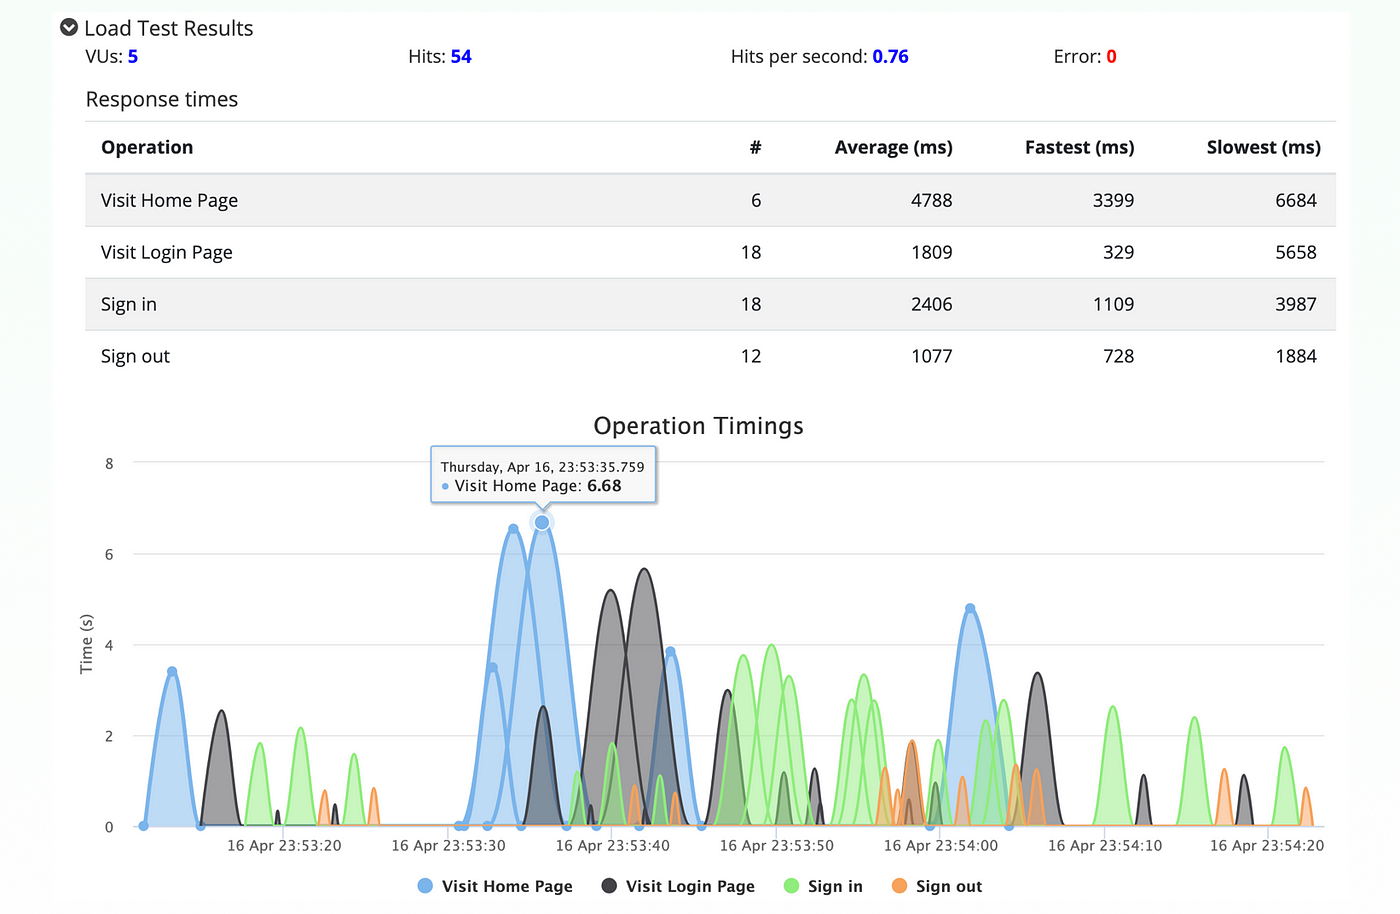Click the average value 1077
The width and height of the screenshot is (1400, 914).
click(931, 356)
